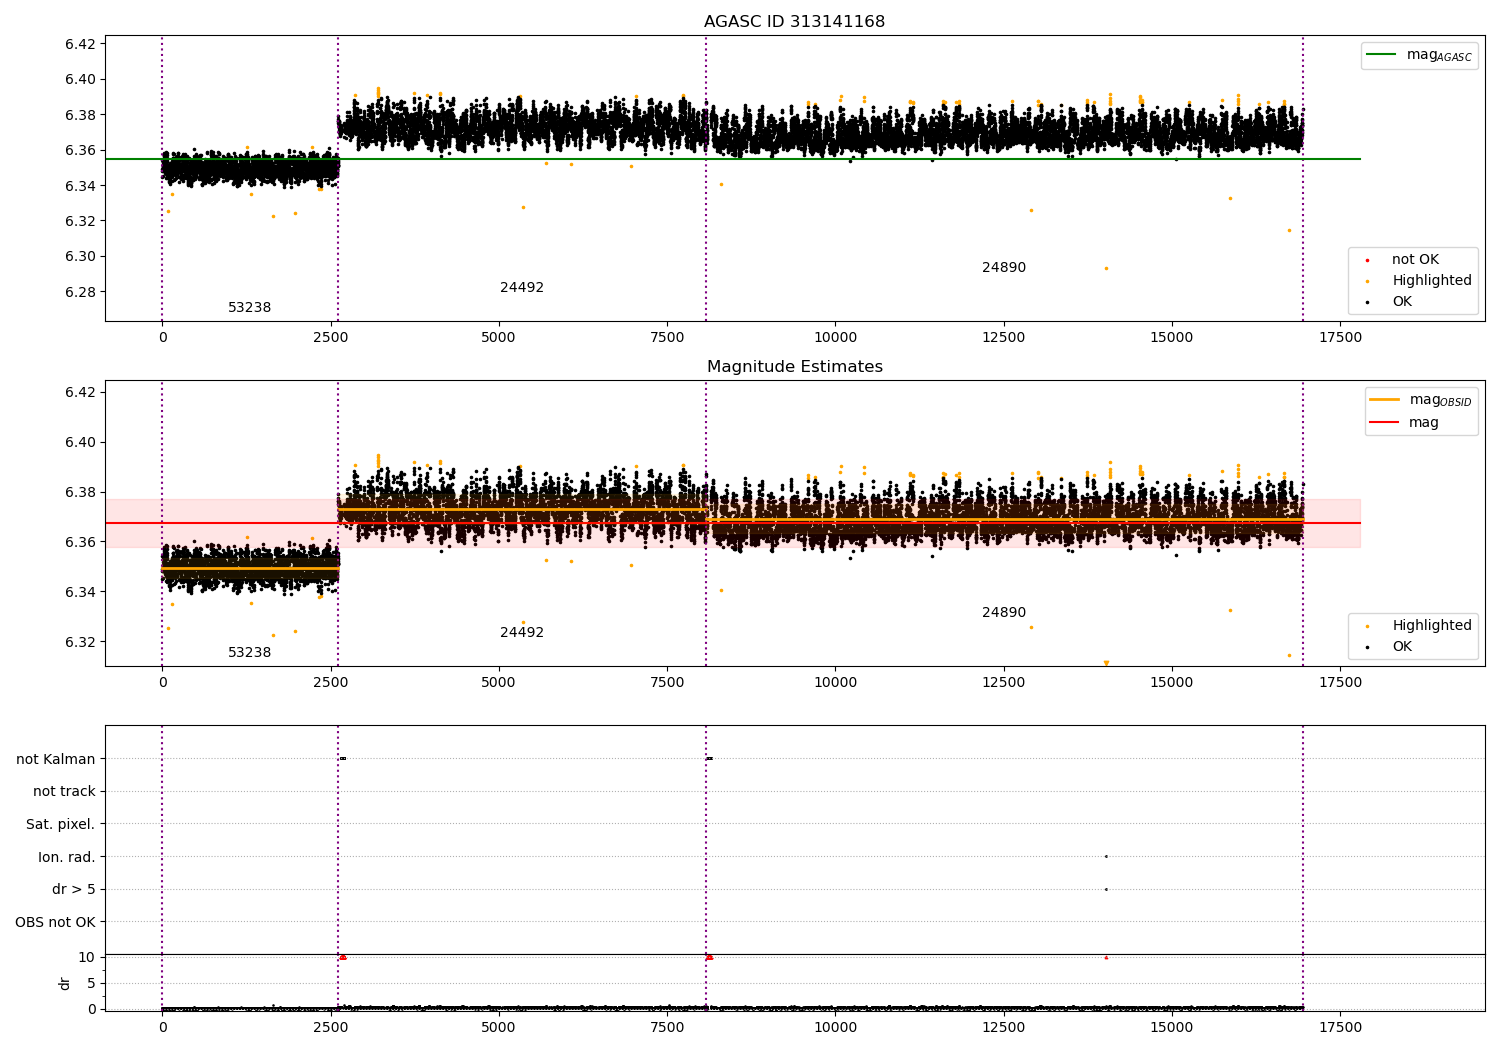1500x1050 pixels.
Task: Click the plot title AGASC ID 313141168
Action: pyautogui.click(x=794, y=22)
